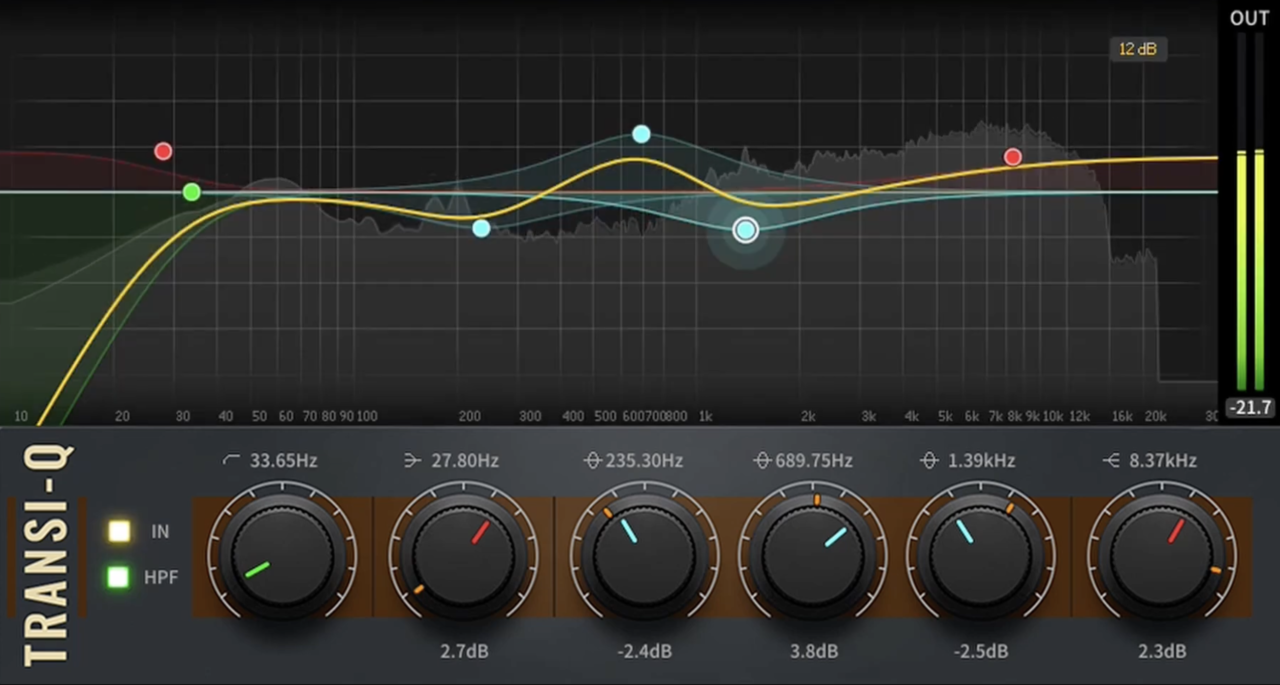Click the bell filter icon beside 1.39kHz

click(929, 460)
